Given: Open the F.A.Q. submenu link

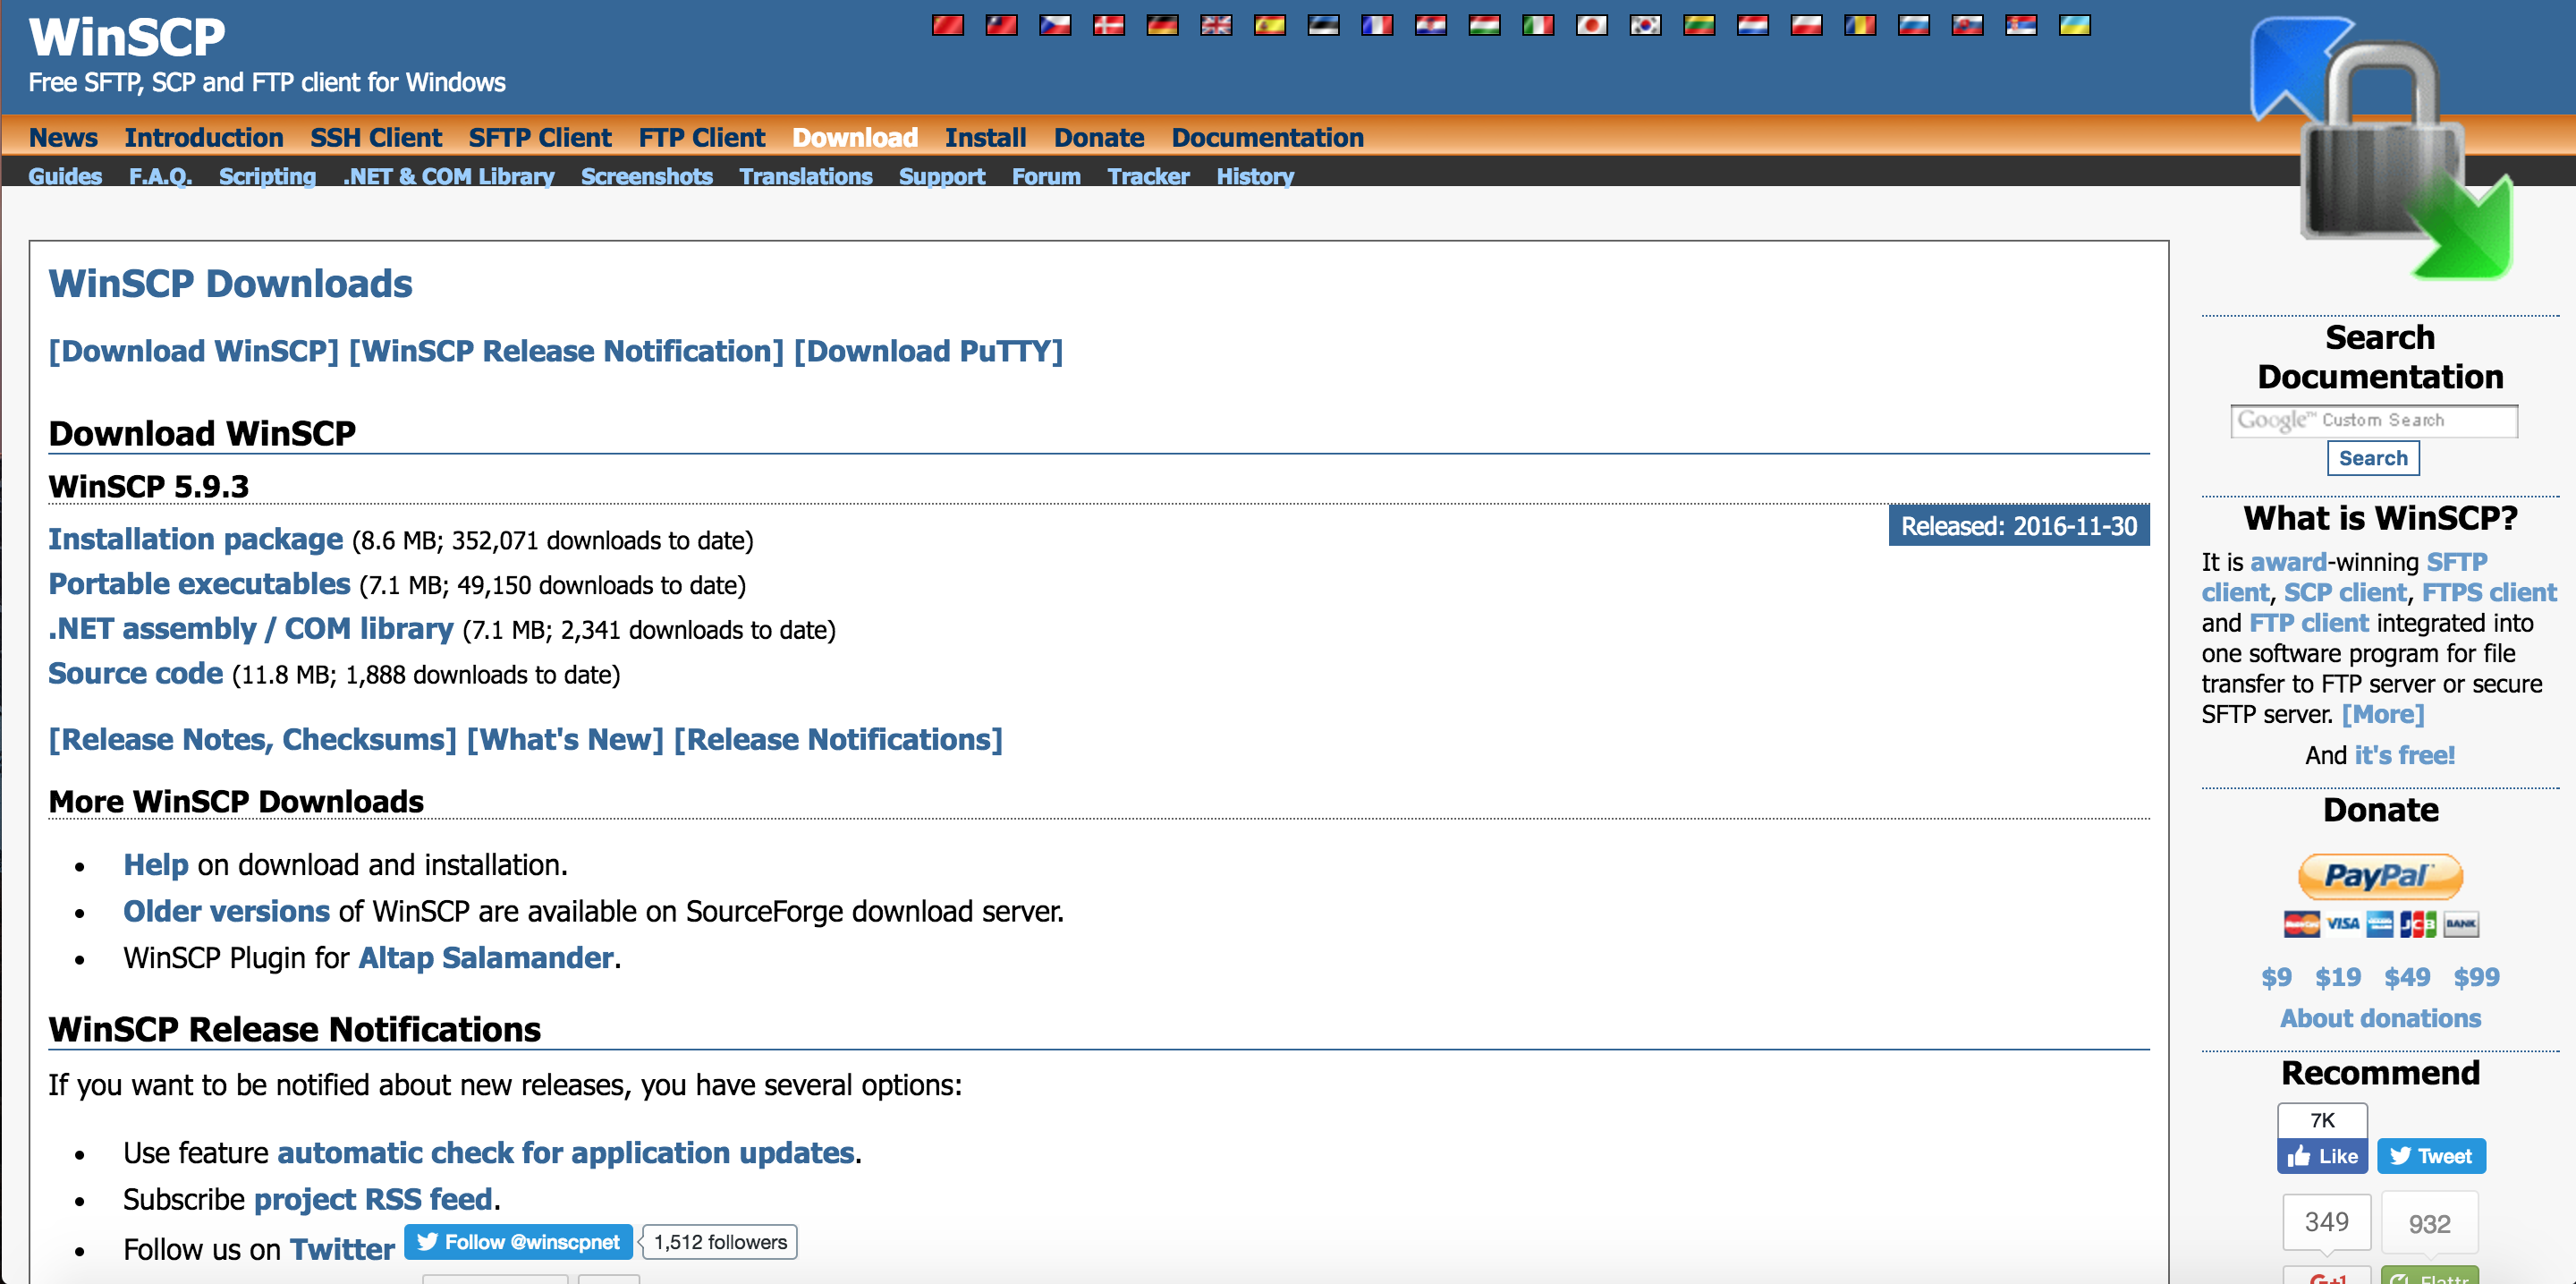Looking at the screenshot, I should click(x=160, y=177).
